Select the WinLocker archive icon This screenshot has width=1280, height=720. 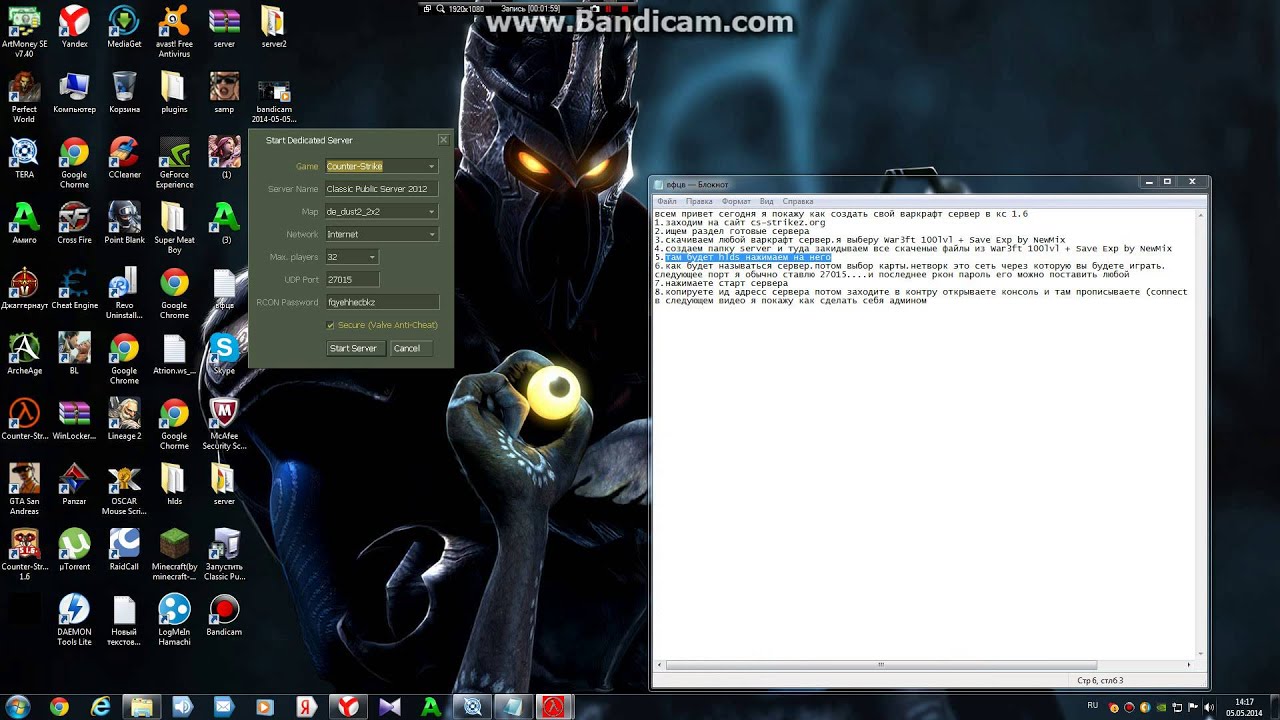pyautogui.click(x=74, y=418)
